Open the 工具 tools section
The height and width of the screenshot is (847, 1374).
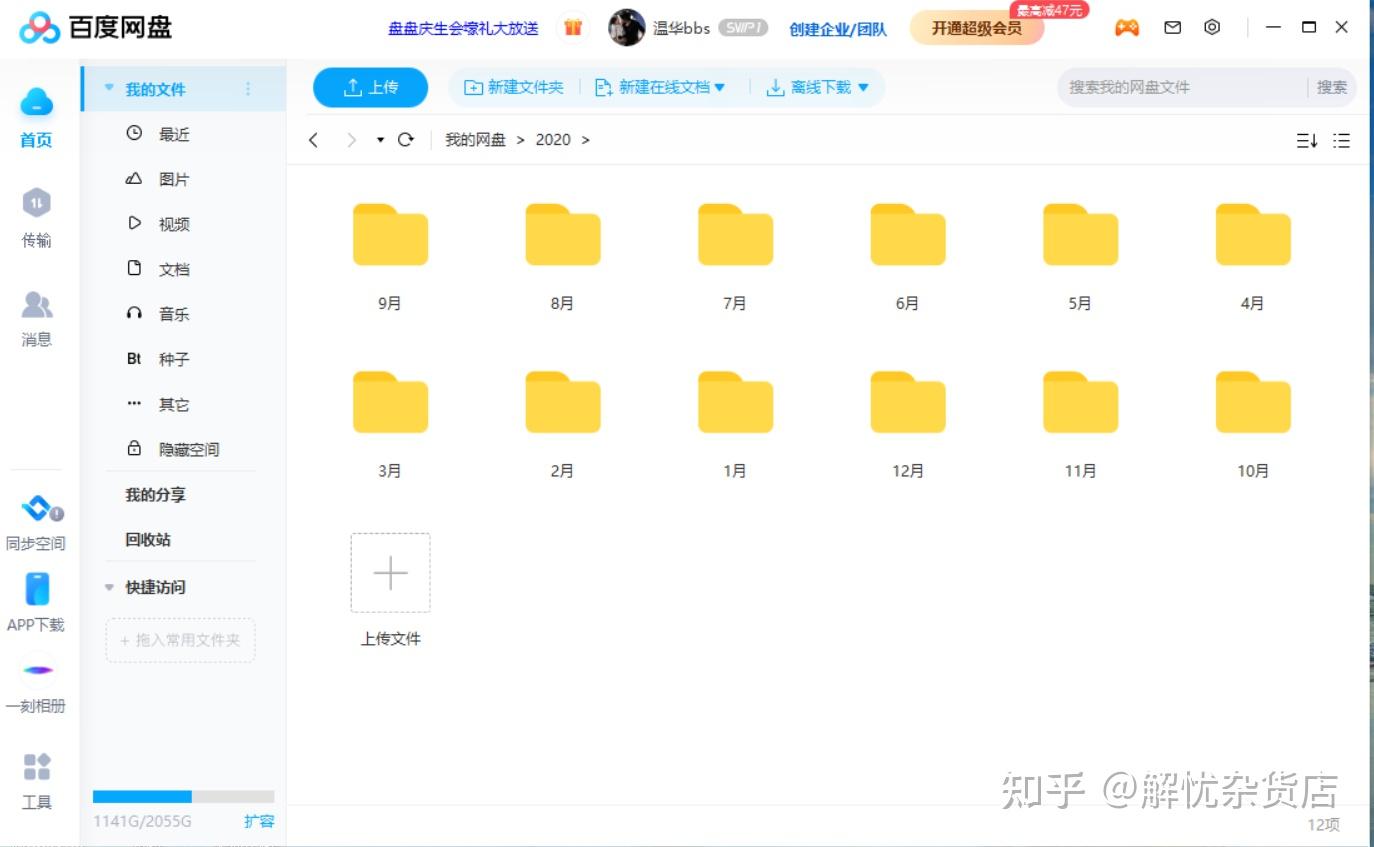coord(36,781)
